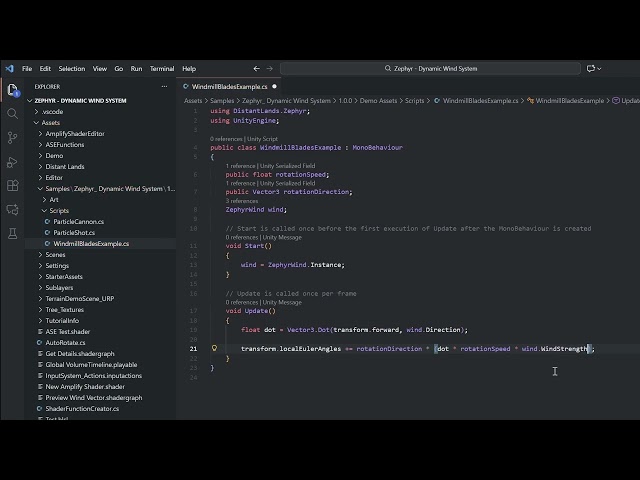Click the Zephyr command center search box
Image resolution: width=640 pixels, height=480 pixels.
[x=431, y=69]
